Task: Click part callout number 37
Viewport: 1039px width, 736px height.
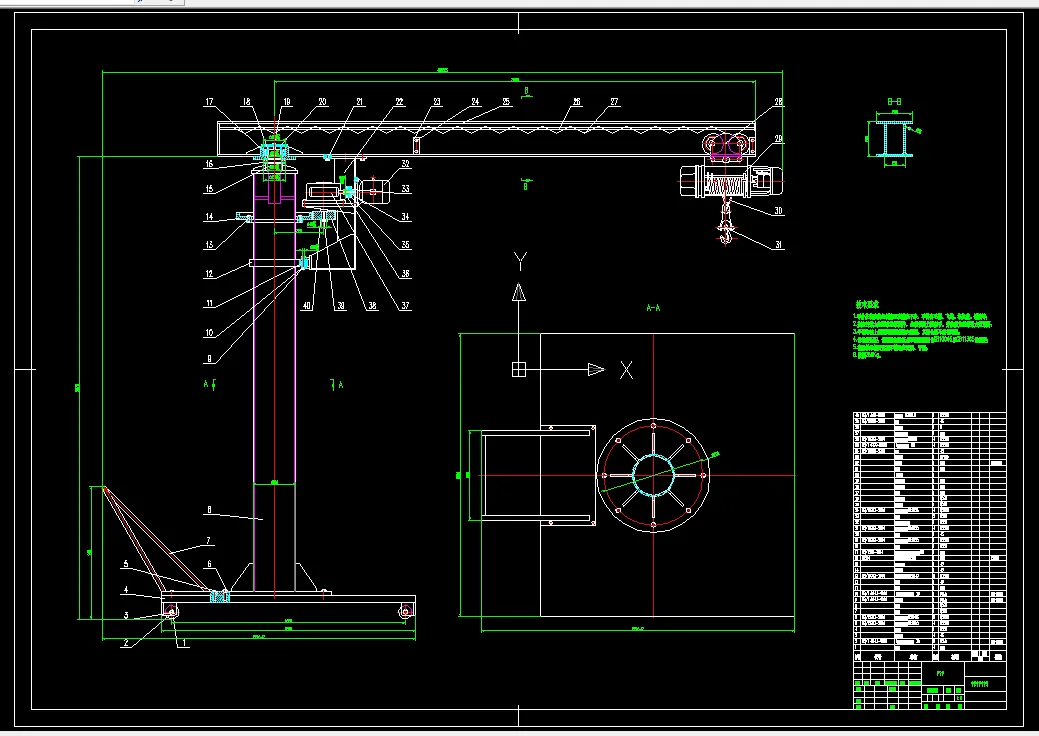Action: (406, 306)
